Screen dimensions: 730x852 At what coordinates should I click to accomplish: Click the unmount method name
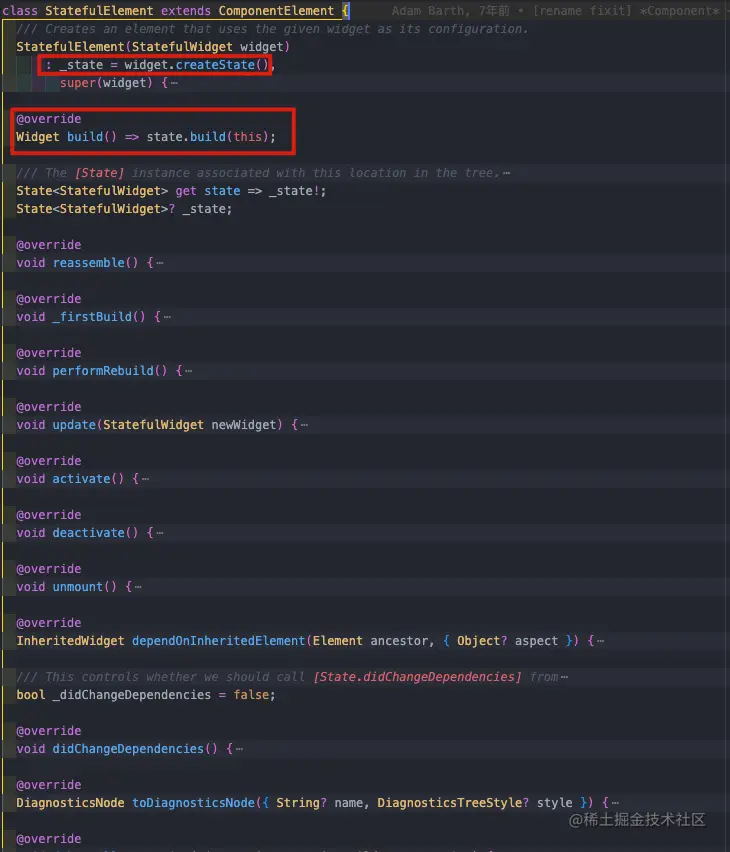pyautogui.click(x=78, y=587)
